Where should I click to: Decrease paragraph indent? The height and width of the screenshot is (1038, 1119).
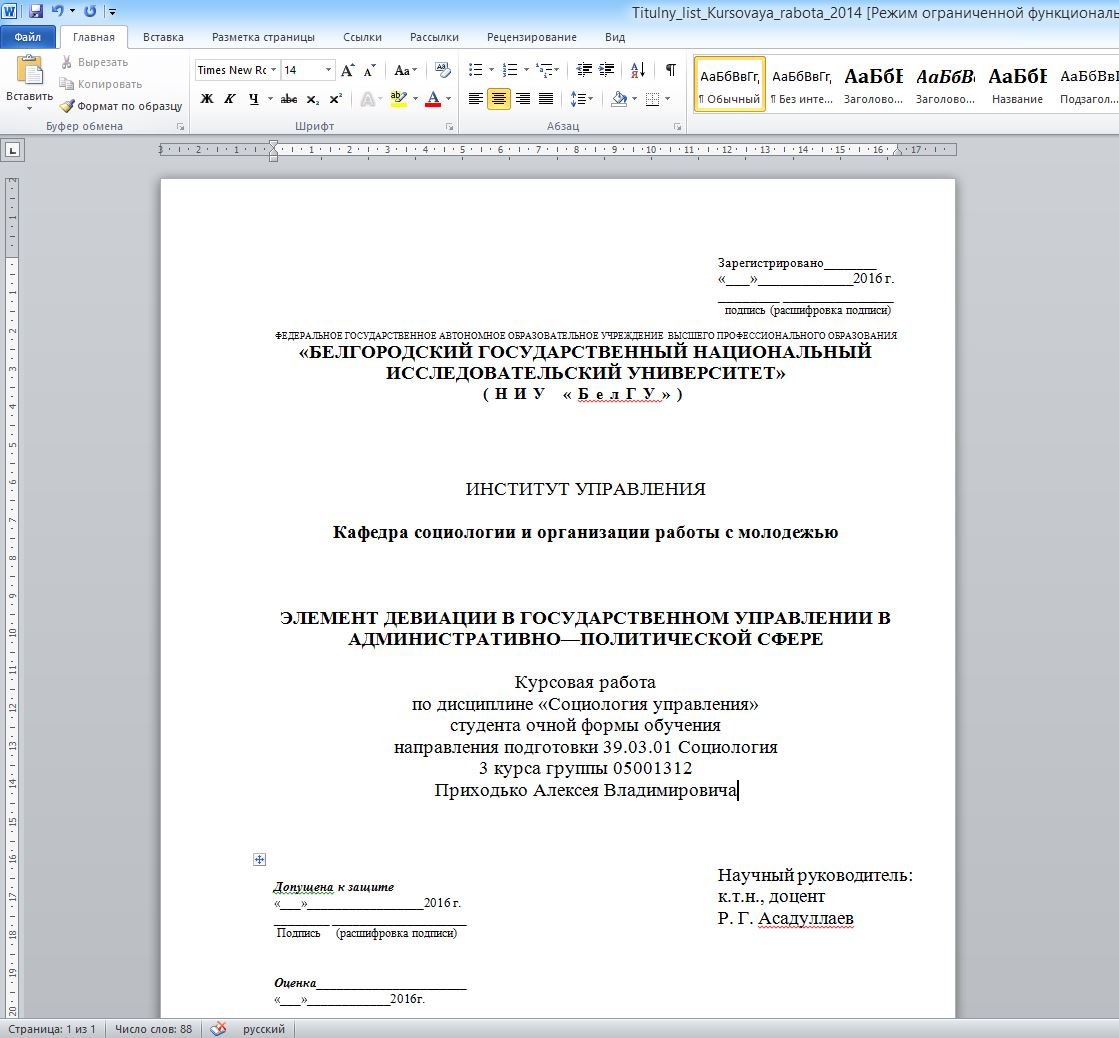(x=584, y=70)
